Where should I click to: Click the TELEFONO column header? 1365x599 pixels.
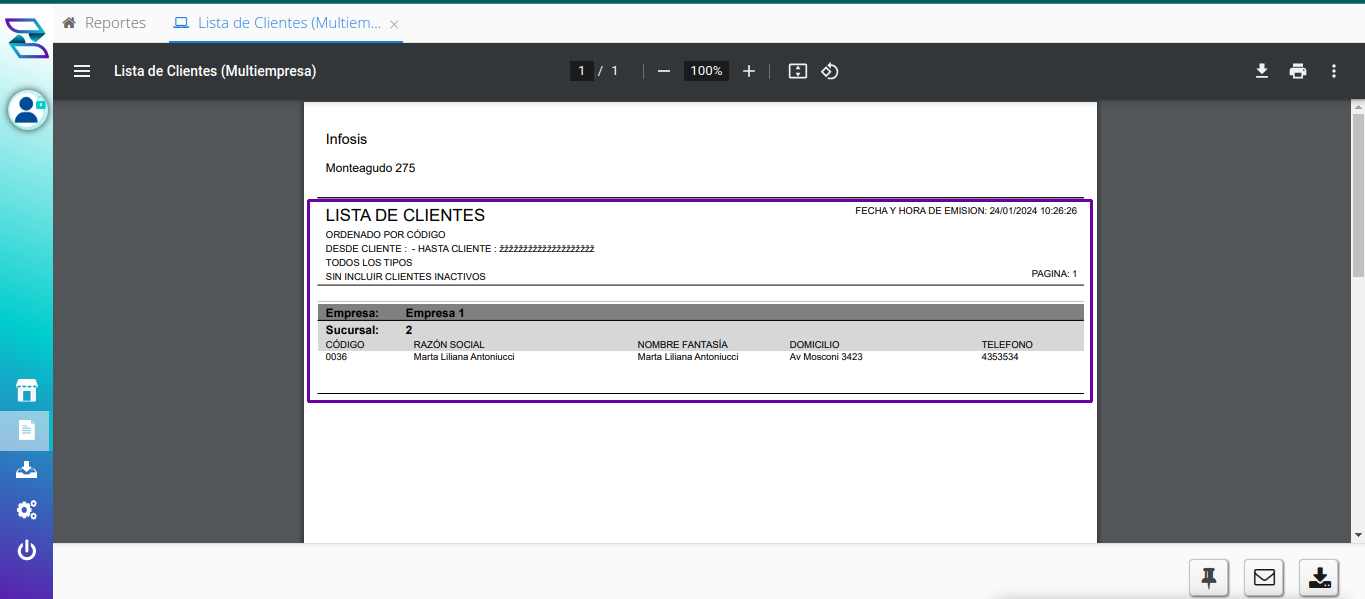pyautogui.click(x=1007, y=345)
